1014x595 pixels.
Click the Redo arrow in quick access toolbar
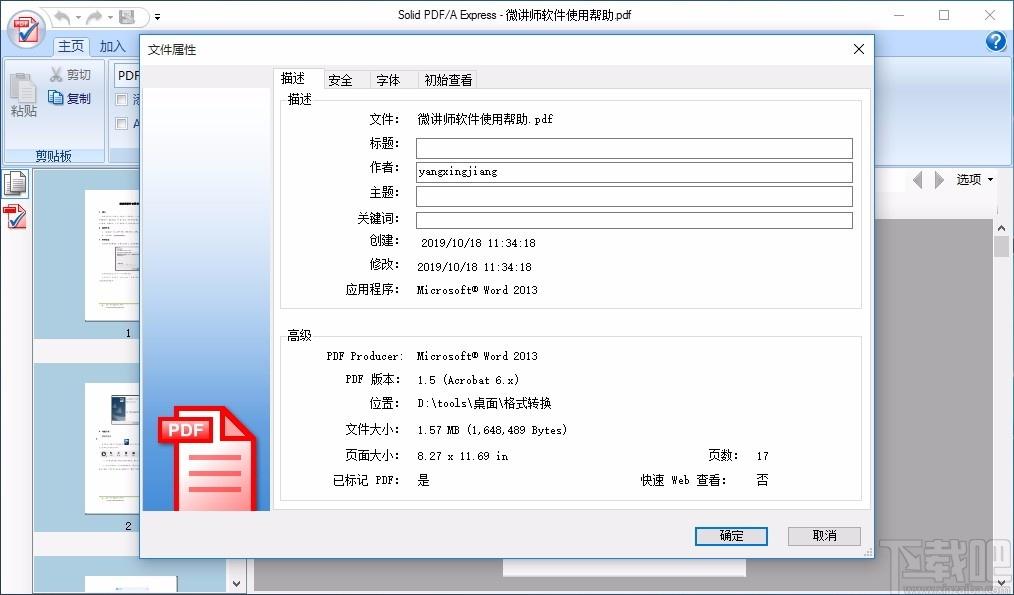coord(94,17)
